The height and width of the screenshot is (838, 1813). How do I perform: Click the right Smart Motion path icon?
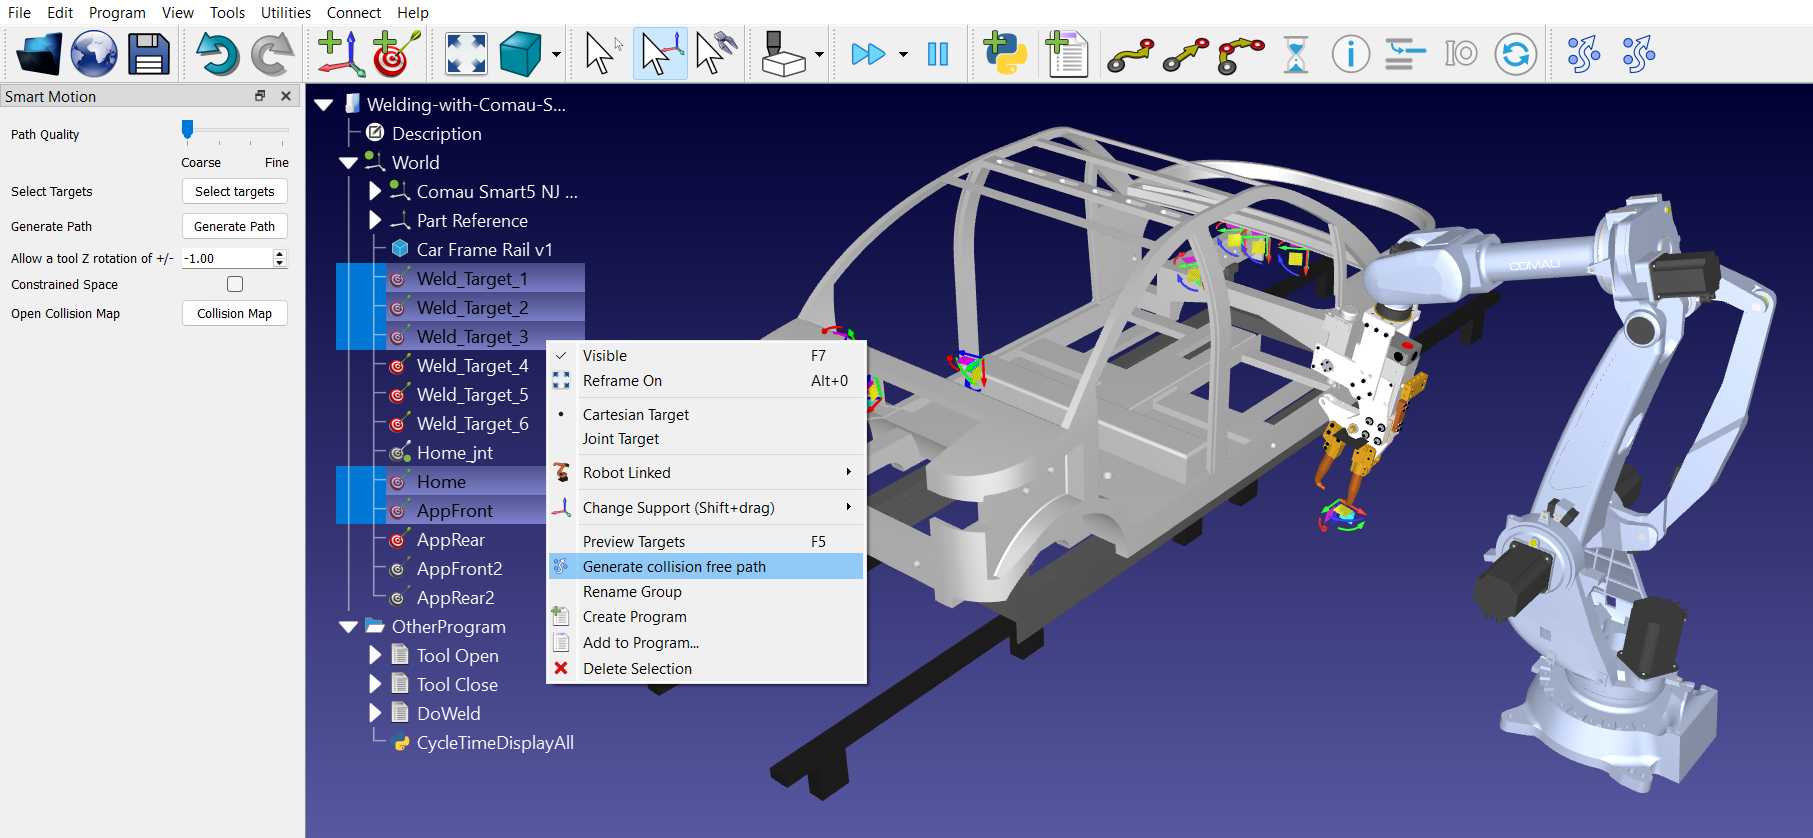[x=1639, y=54]
